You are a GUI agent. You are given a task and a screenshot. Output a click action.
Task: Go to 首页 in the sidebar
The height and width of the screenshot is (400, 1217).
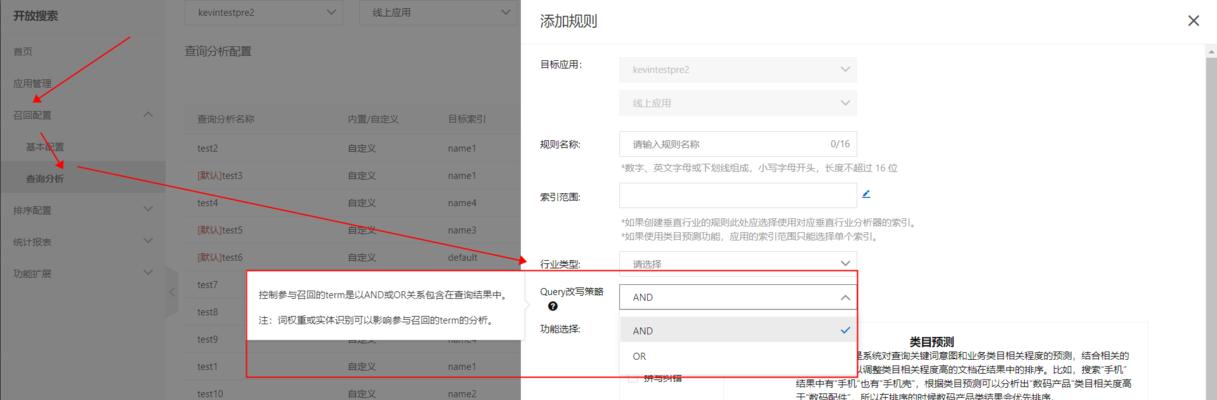(21, 51)
